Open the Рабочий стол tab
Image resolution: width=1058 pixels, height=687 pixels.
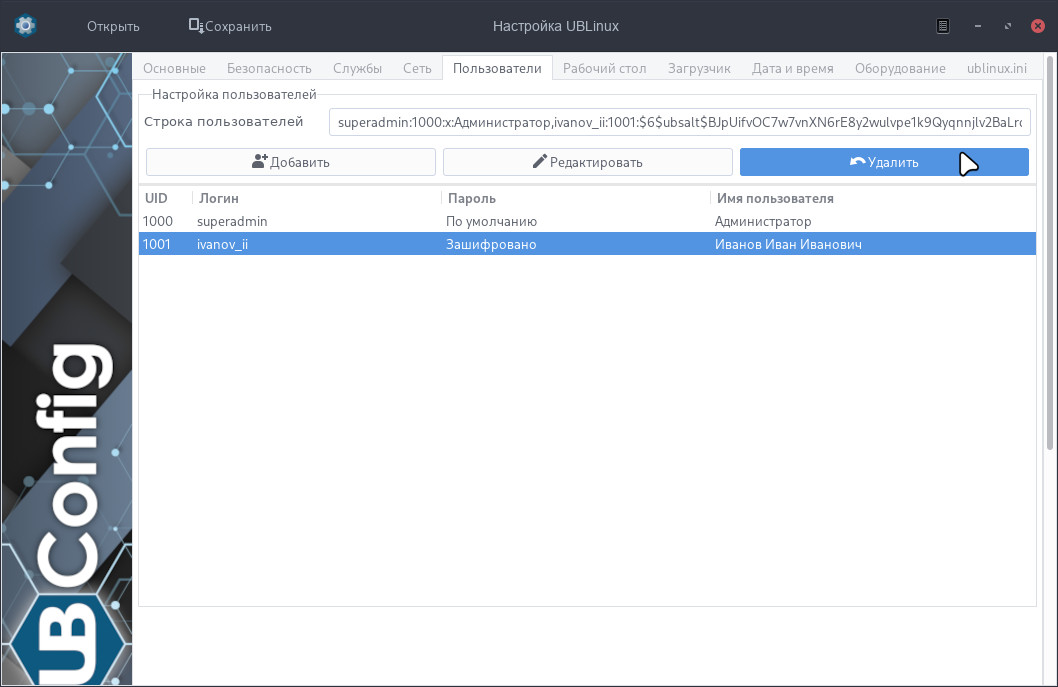[605, 68]
